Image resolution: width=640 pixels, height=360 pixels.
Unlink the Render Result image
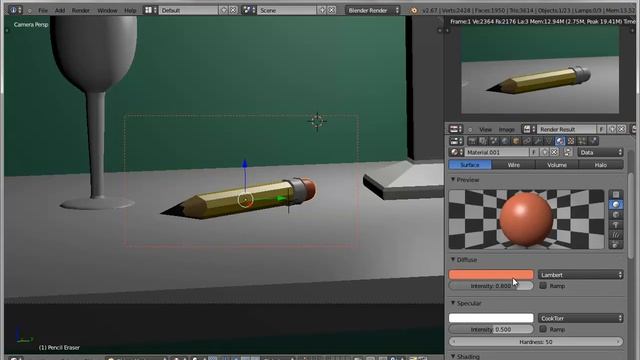pyautogui.click(x=621, y=129)
